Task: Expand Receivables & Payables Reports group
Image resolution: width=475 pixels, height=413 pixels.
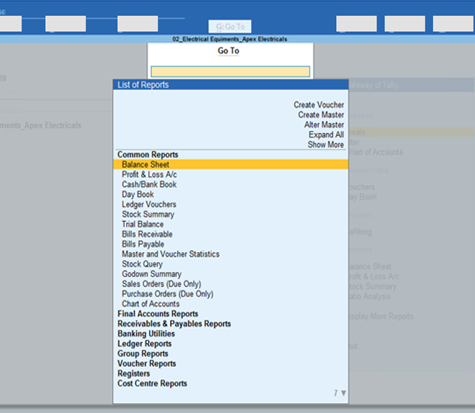Action: [174, 324]
